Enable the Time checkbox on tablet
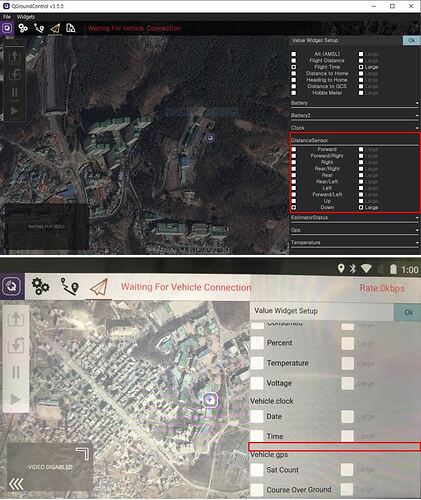Image resolution: width=421 pixels, height=500 pixels. (x=257, y=436)
